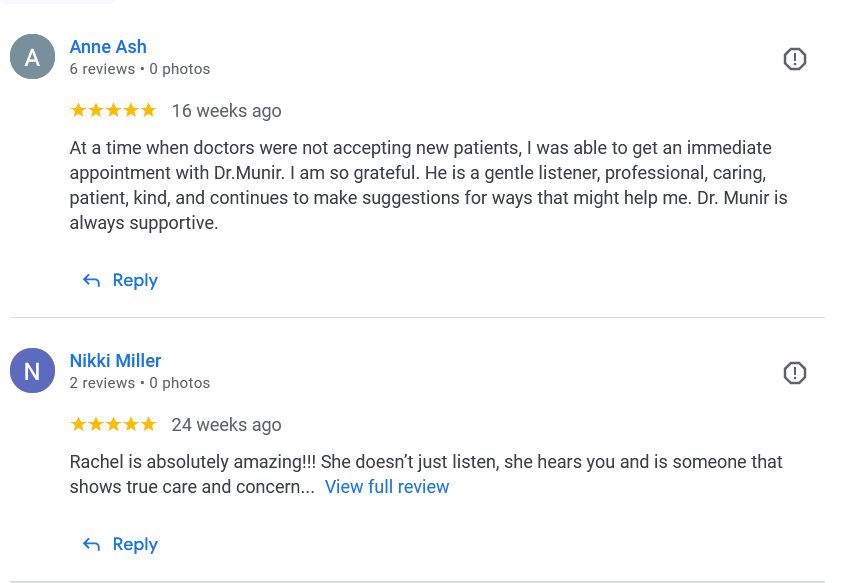This screenshot has height=583, width=845.
Task: Click the '24 weeks ago' timestamp
Action: point(226,425)
